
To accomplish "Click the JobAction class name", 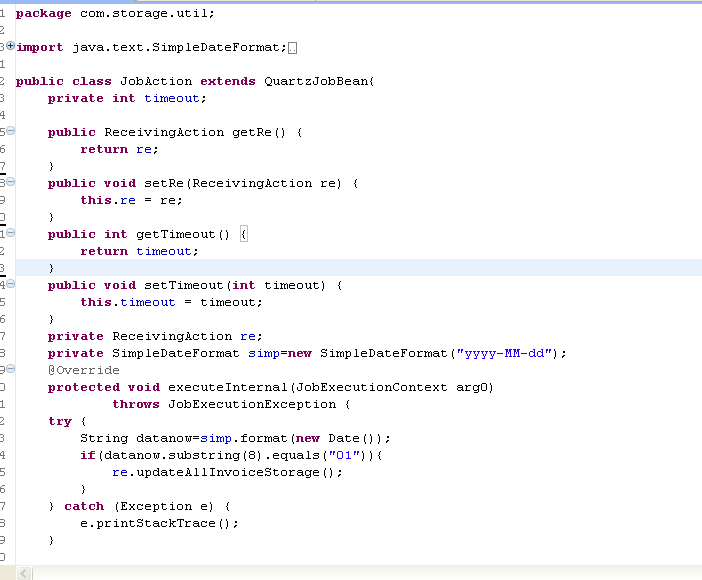I will click(x=156, y=82).
